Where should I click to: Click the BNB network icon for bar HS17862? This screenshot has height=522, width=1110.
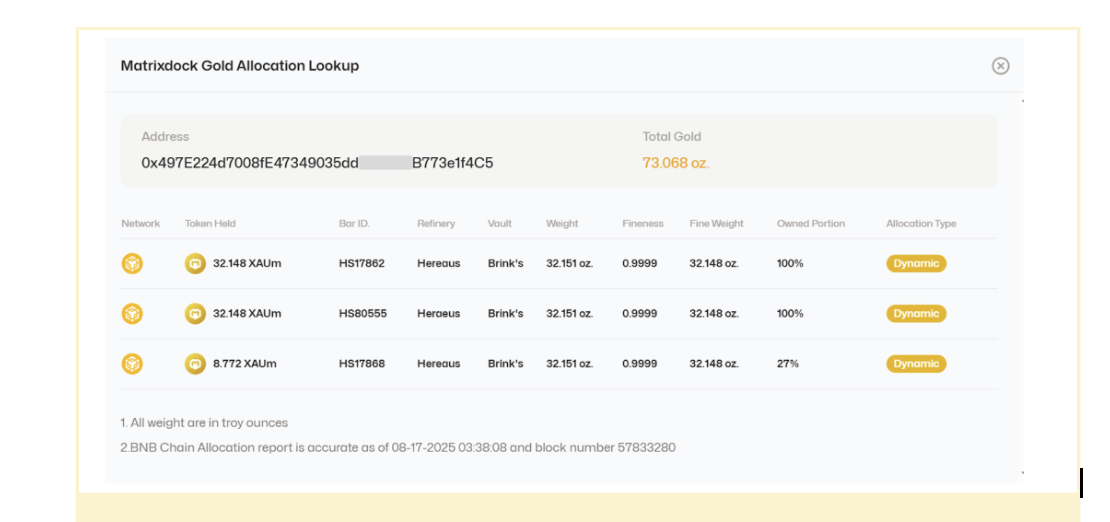tap(132, 264)
